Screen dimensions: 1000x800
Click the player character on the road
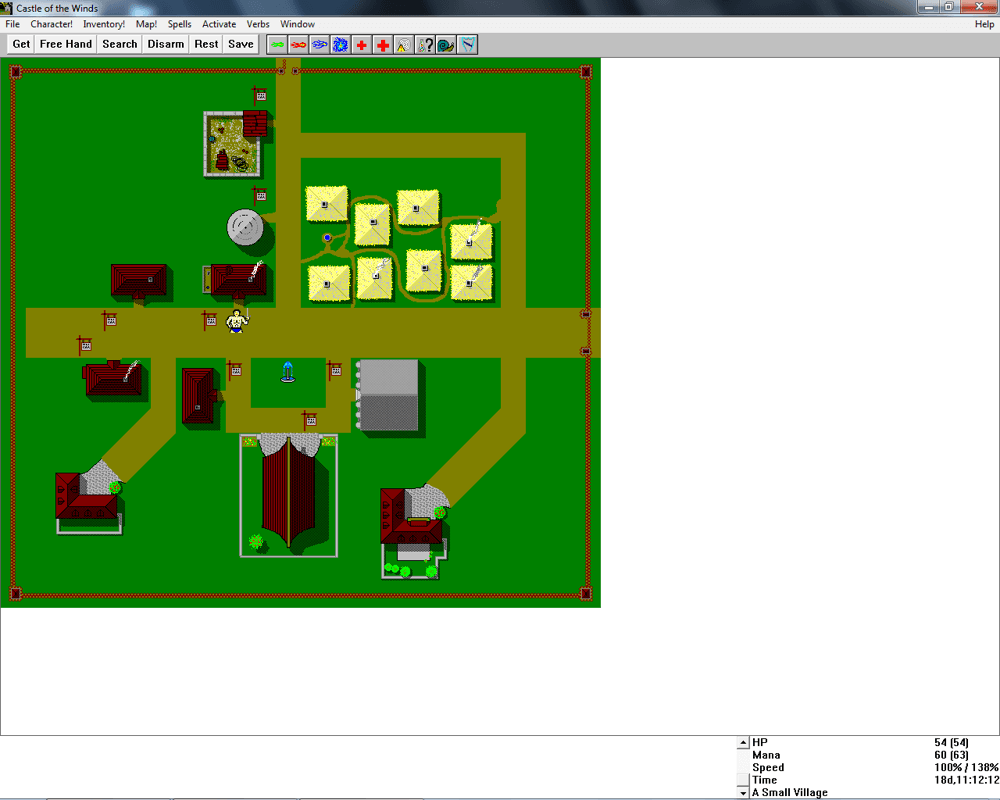[237, 321]
